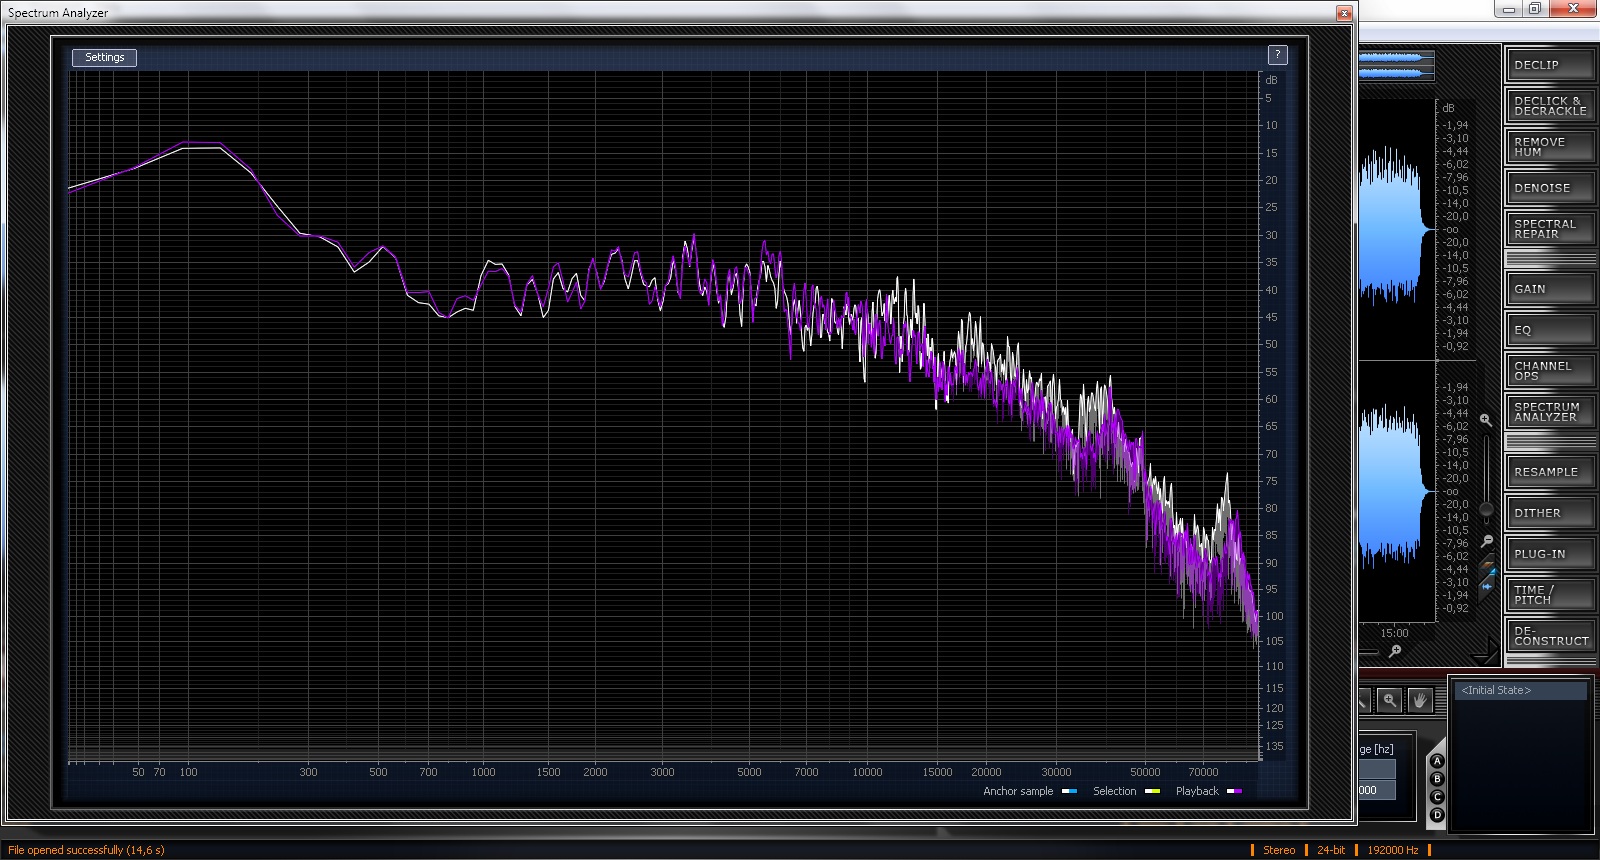Select the Hand grab tool
The image size is (1600, 860).
pyautogui.click(x=1418, y=701)
